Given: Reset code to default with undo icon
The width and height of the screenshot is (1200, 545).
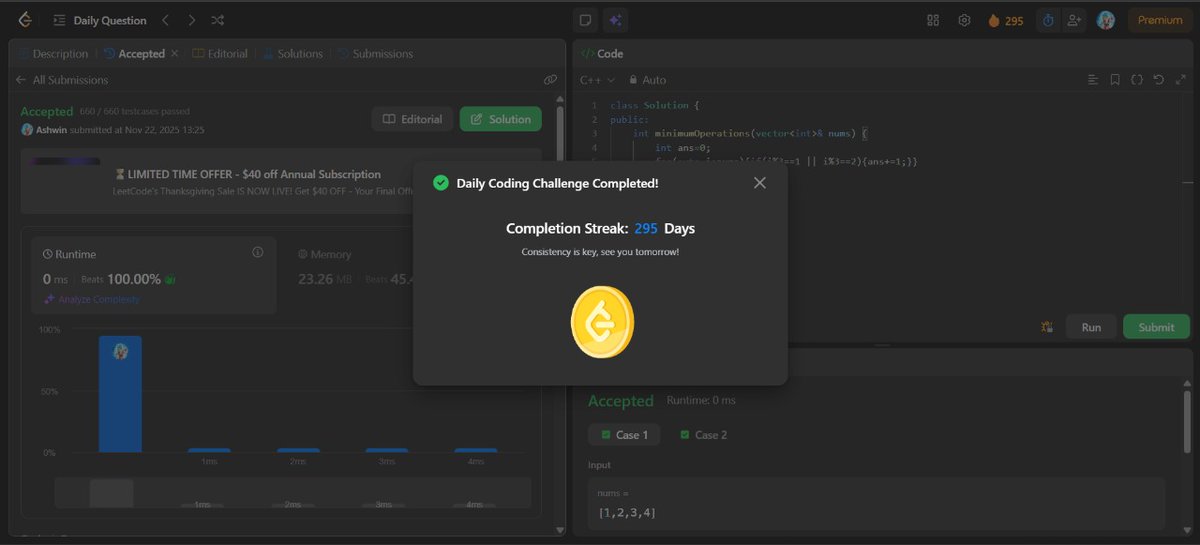Looking at the screenshot, I should pos(1159,80).
